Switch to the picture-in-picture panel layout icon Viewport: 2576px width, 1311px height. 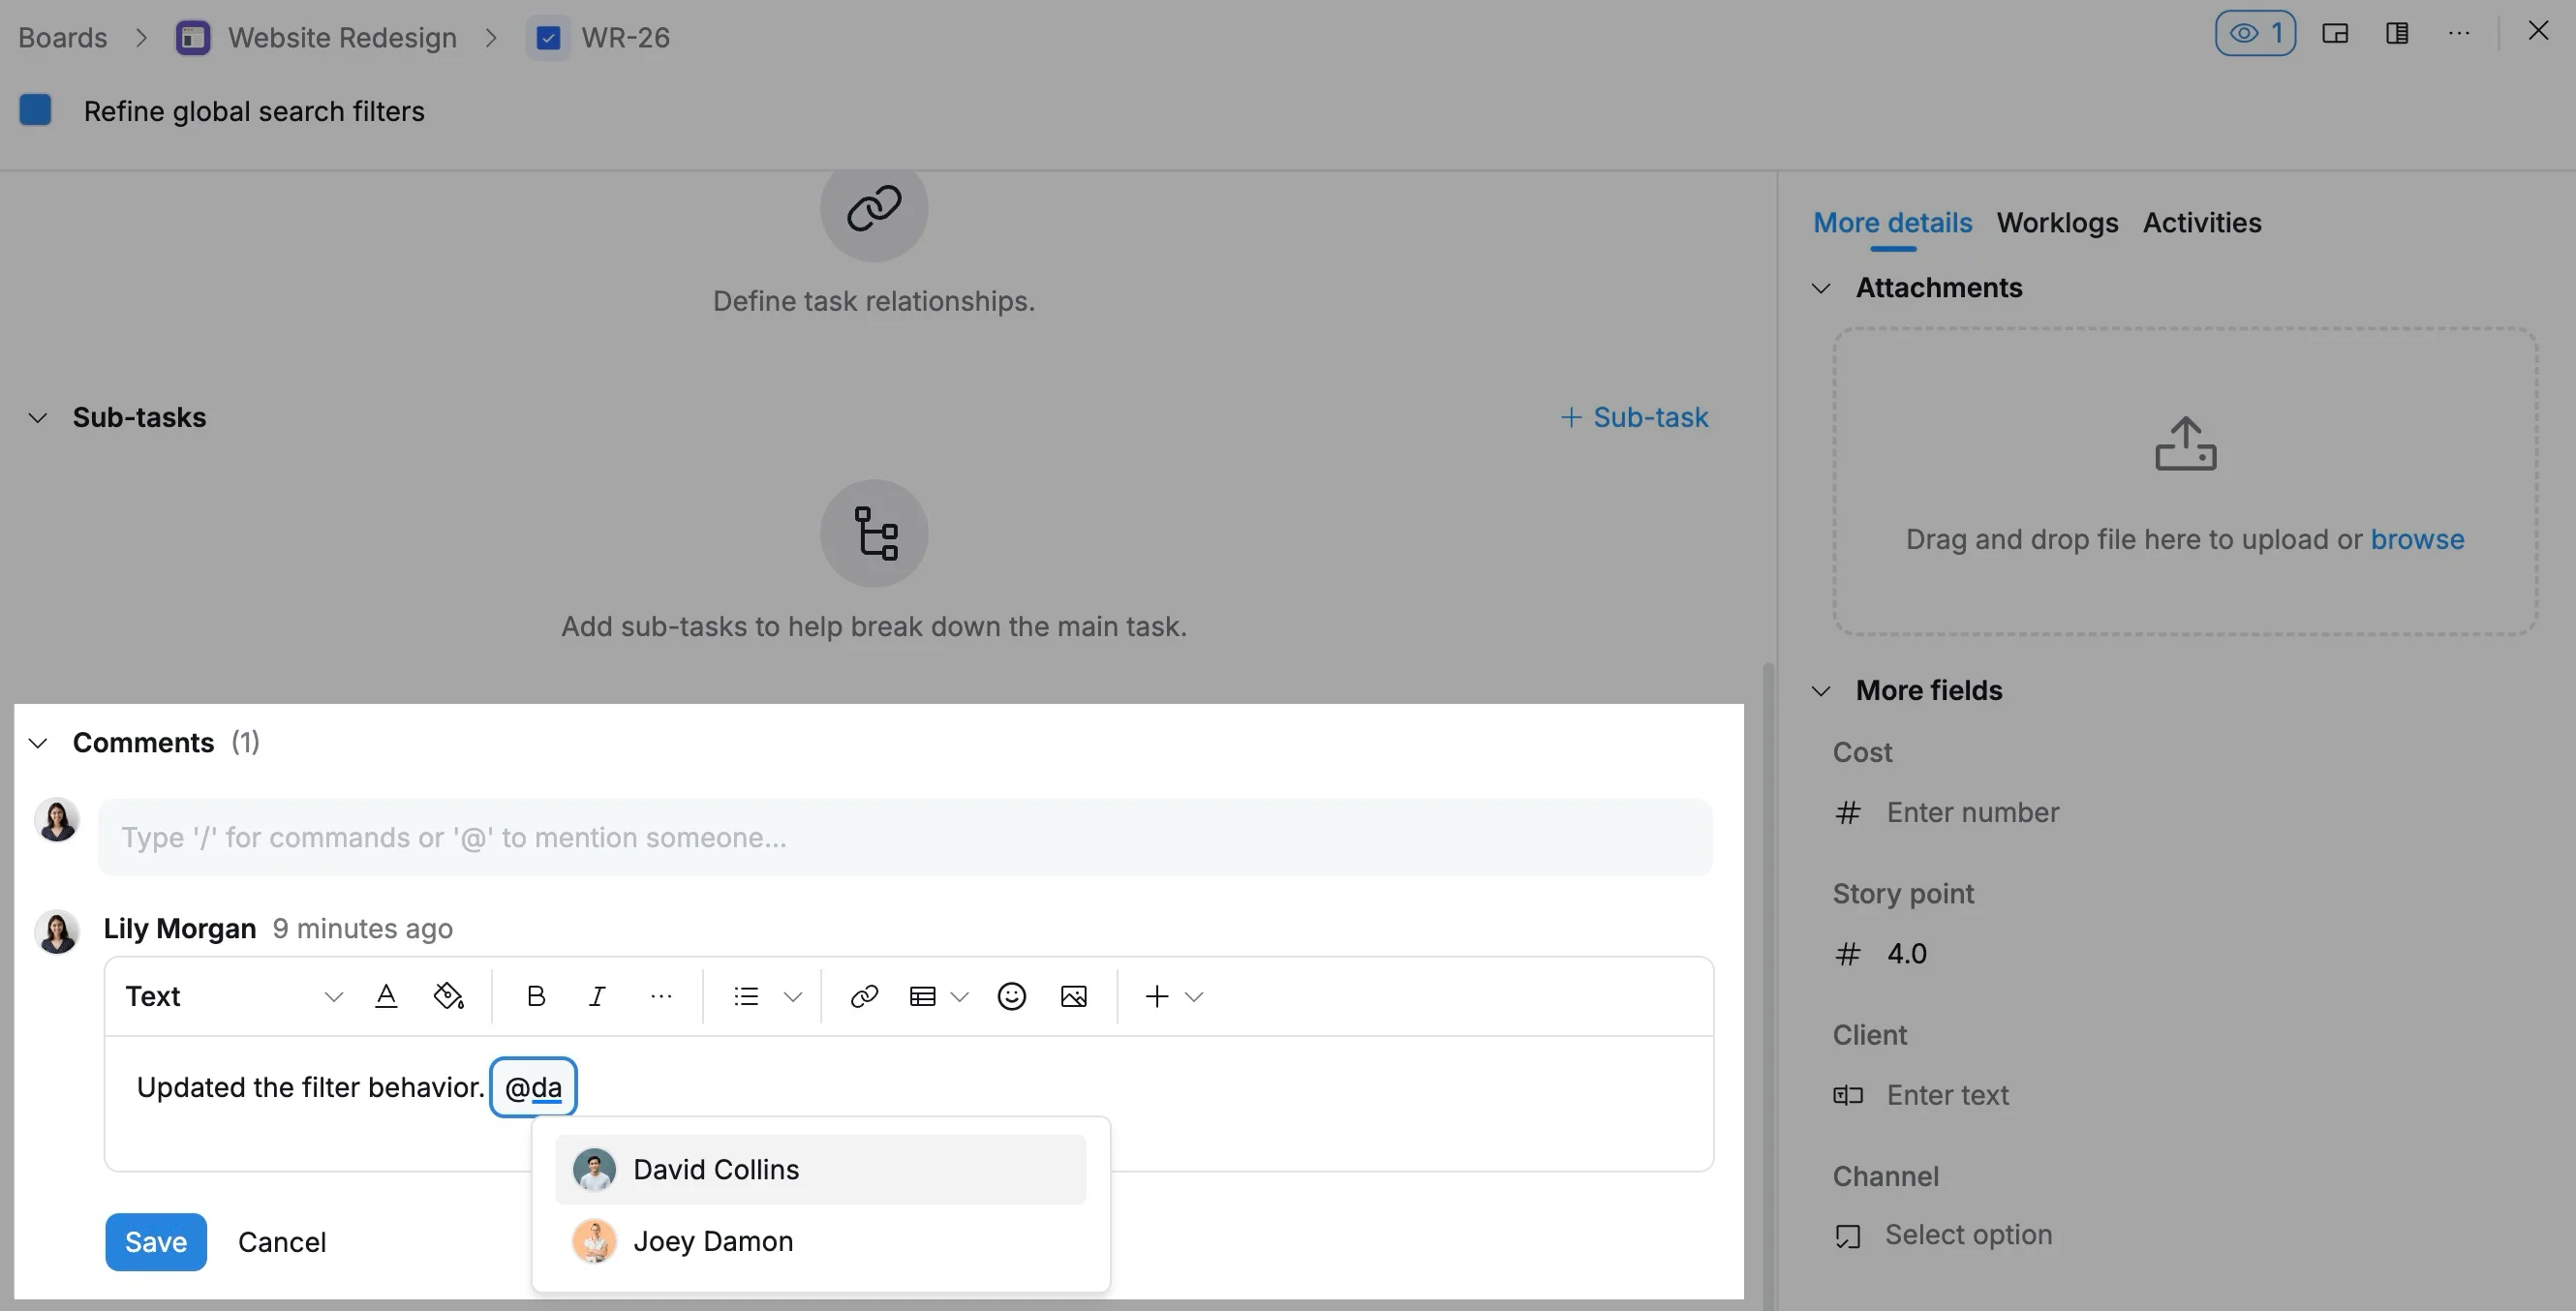click(x=2335, y=34)
